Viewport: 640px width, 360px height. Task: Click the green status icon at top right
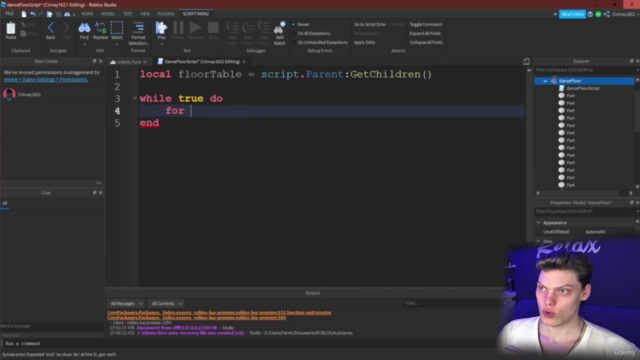(598, 14)
